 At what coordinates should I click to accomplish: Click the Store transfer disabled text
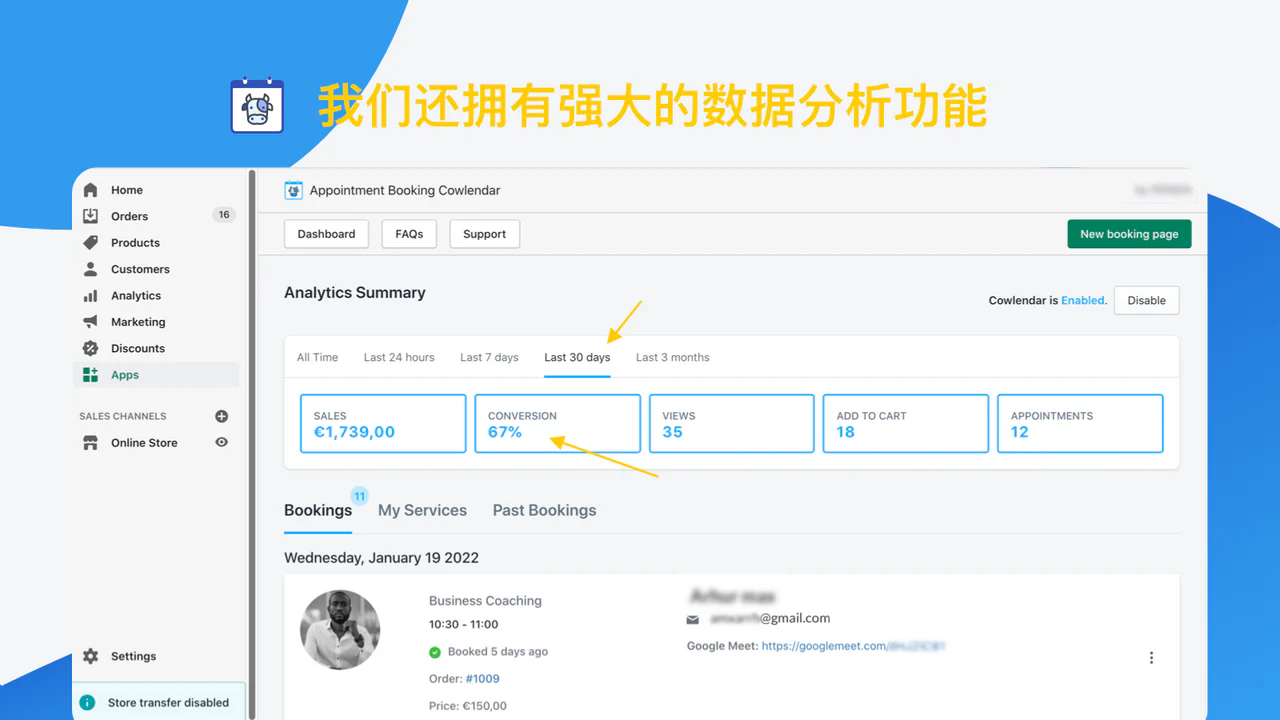[x=168, y=703]
